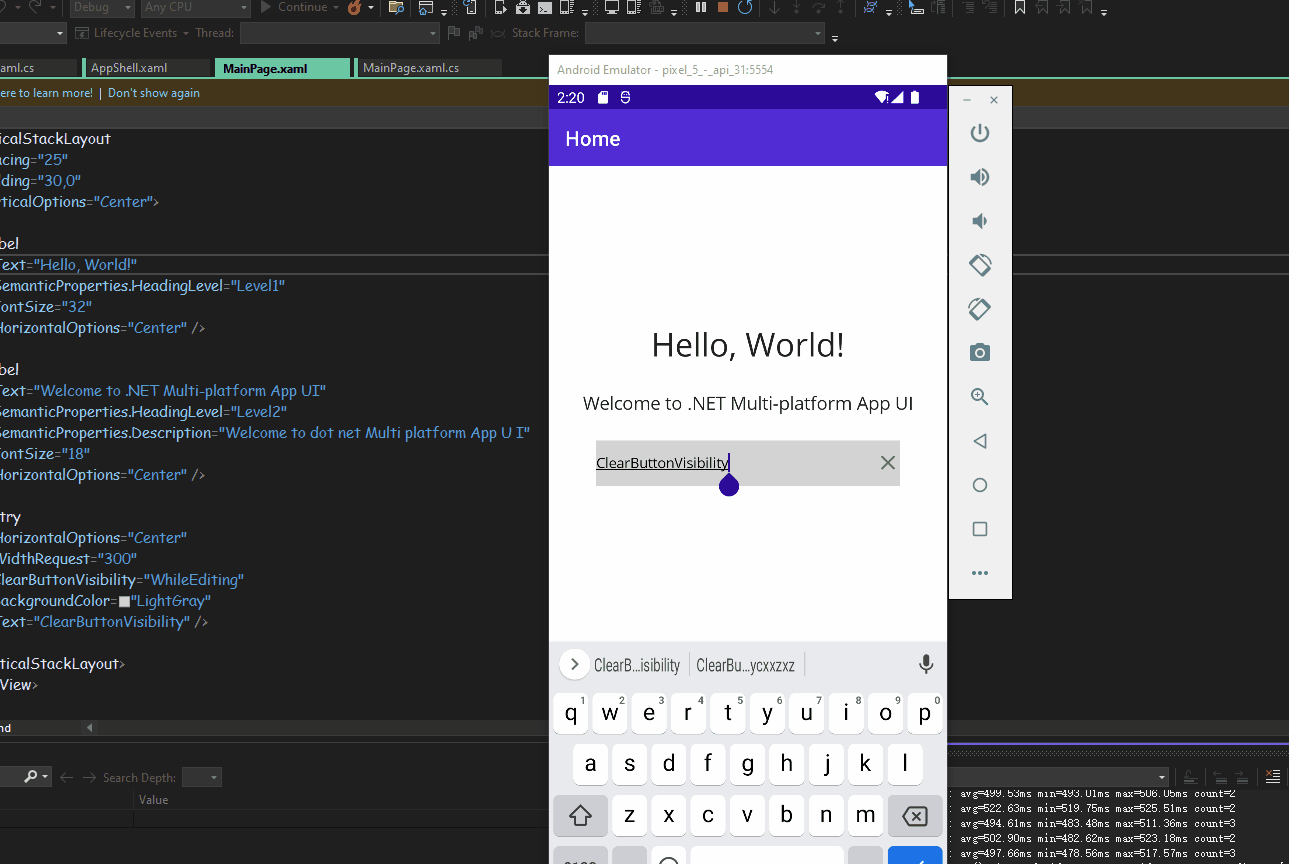The image size is (1289, 864).
Task: Tap the keyboard backspace key
Action: click(914, 816)
